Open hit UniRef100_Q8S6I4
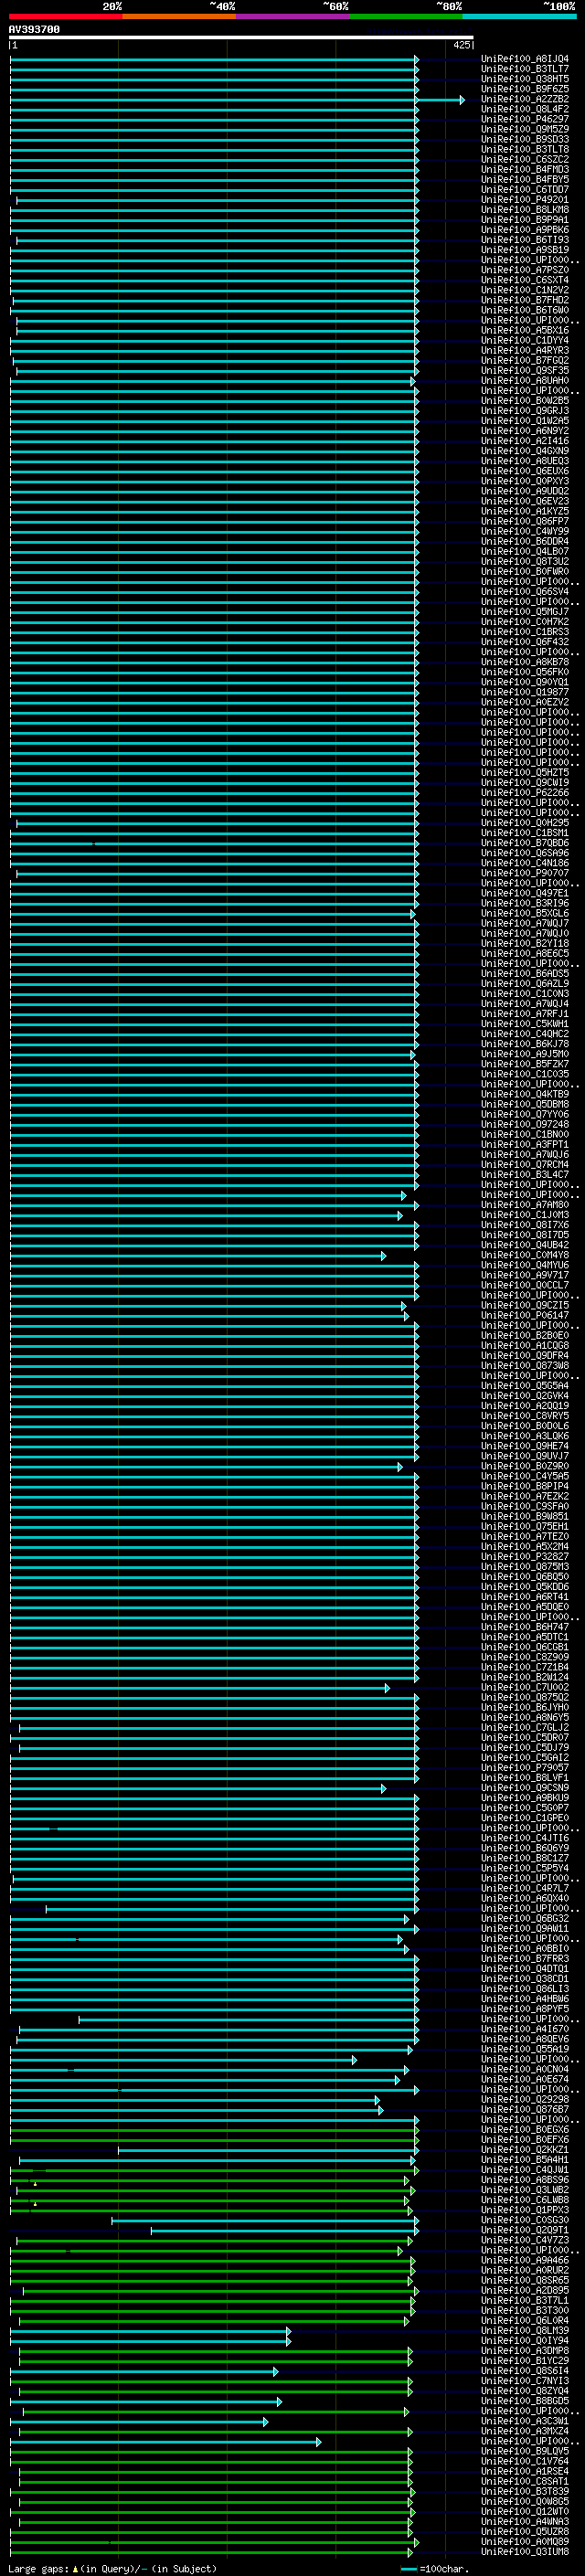The width and height of the screenshot is (585, 2576). (525, 2370)
